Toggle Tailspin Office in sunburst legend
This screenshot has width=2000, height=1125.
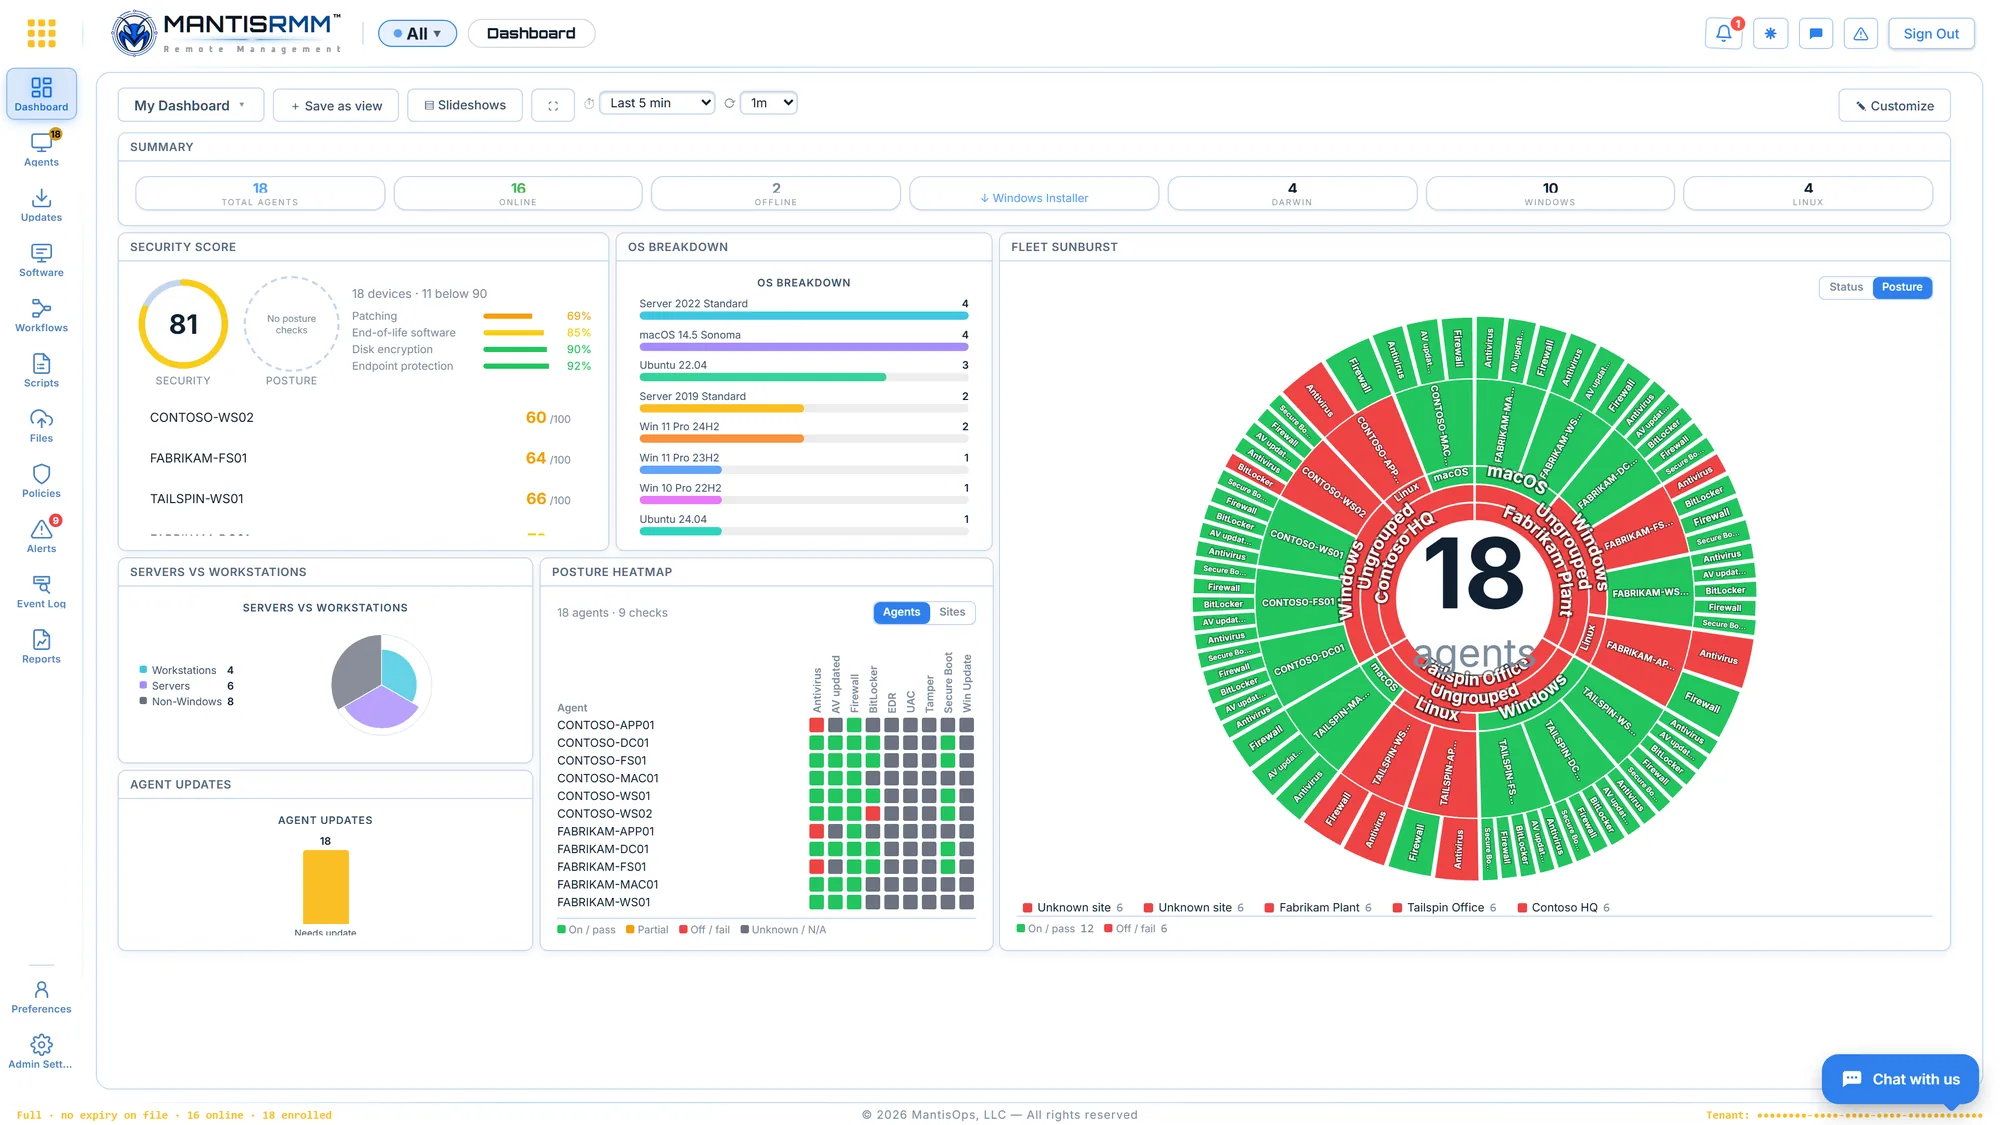pos(1444,907)
